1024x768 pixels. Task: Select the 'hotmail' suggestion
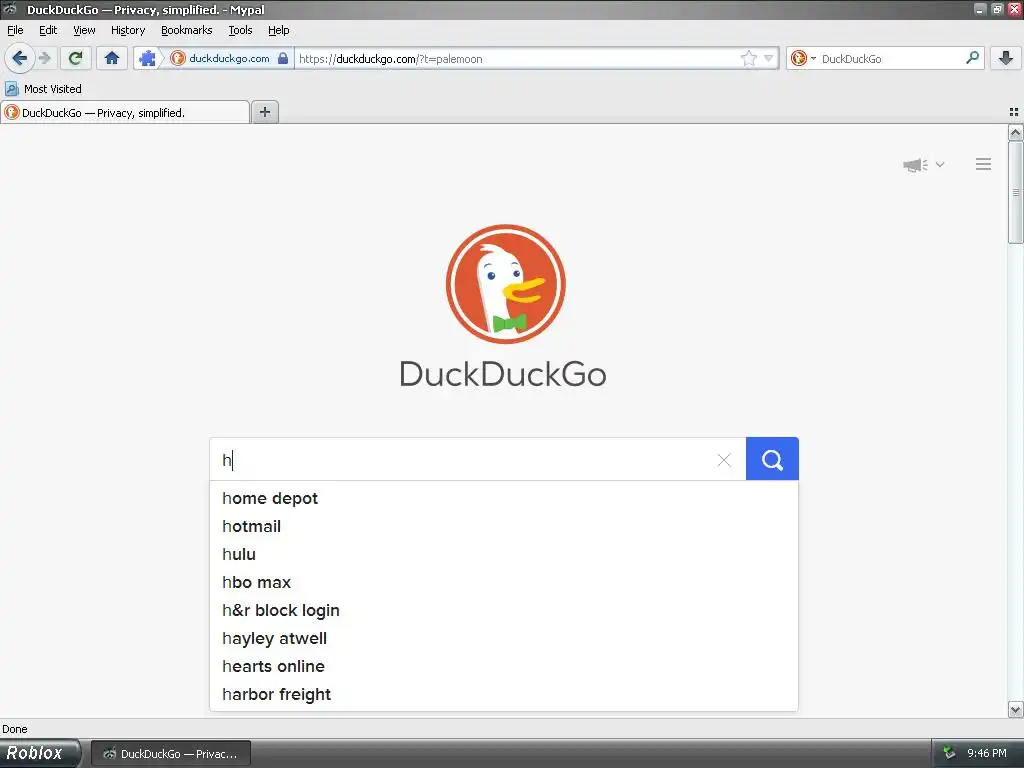point(504,526)
